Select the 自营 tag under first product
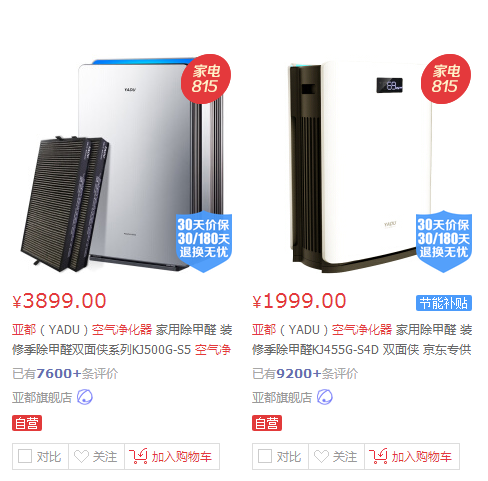This screenshot has height=481, width=488. (x=27, y=423)
